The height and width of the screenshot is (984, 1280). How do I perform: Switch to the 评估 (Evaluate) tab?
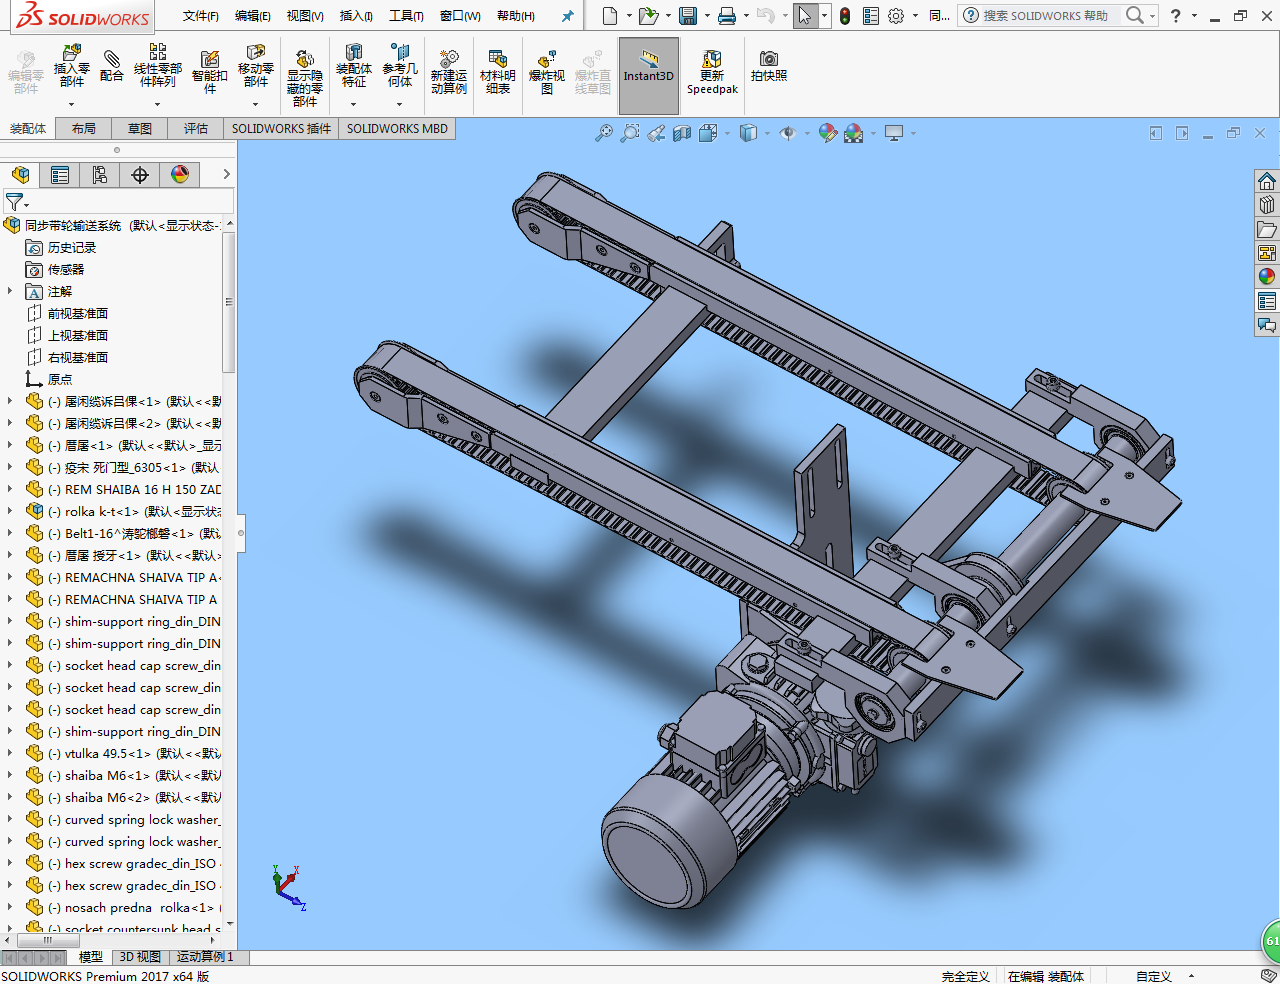[196, 129]
